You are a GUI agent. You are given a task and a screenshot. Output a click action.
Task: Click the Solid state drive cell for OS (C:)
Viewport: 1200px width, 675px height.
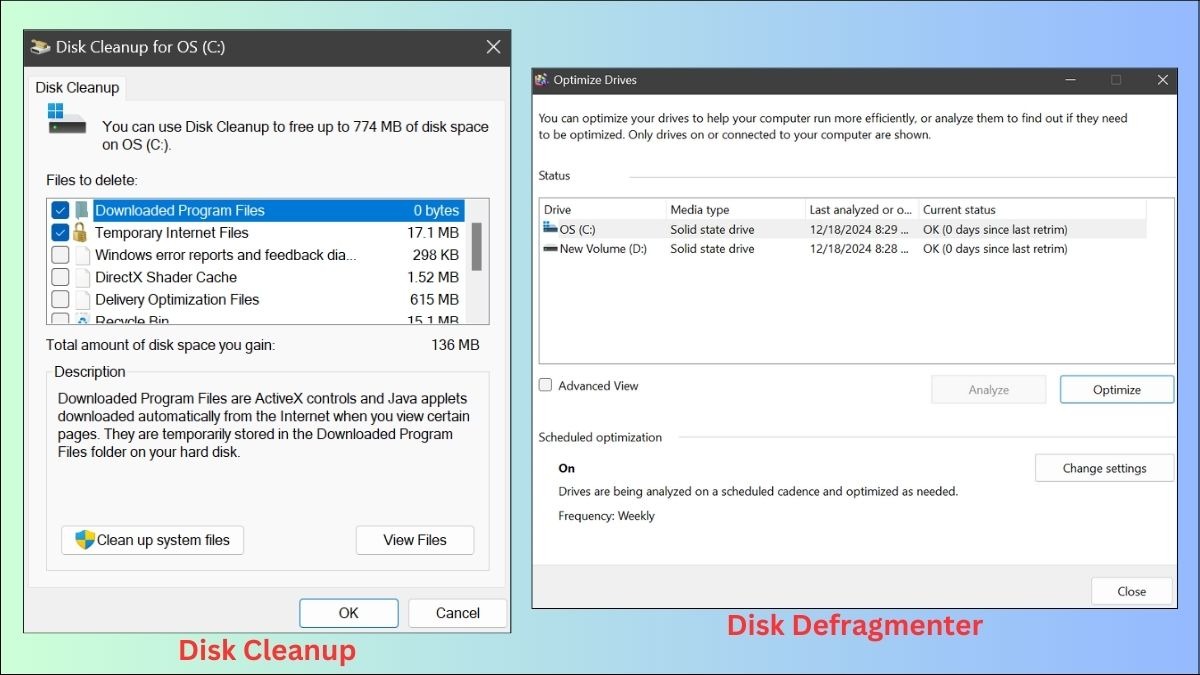(x=712, y=229)
